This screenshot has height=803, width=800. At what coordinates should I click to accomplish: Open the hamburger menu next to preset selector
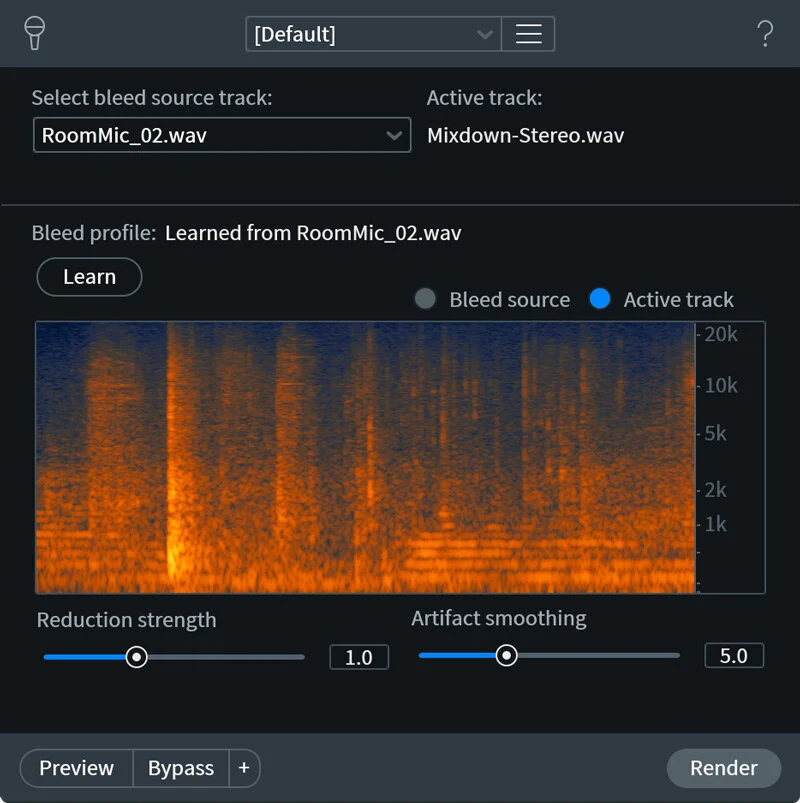click(528, 33)
